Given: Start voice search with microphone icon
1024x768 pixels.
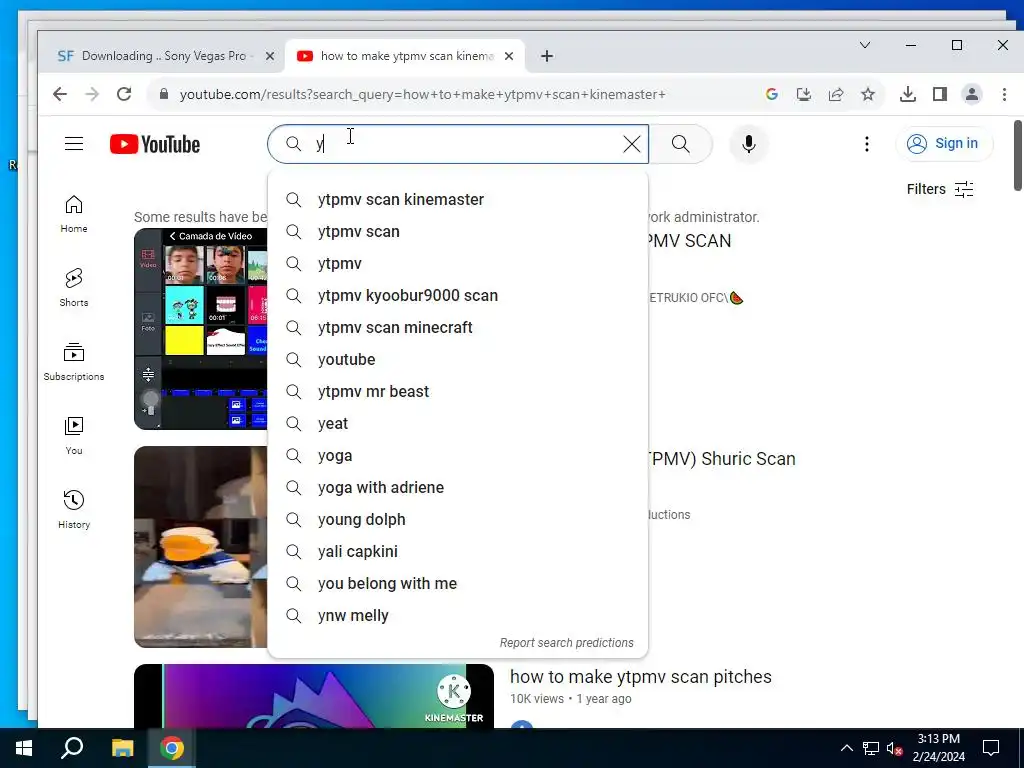Looking at the screenshot, I should [x=748, y=144].
